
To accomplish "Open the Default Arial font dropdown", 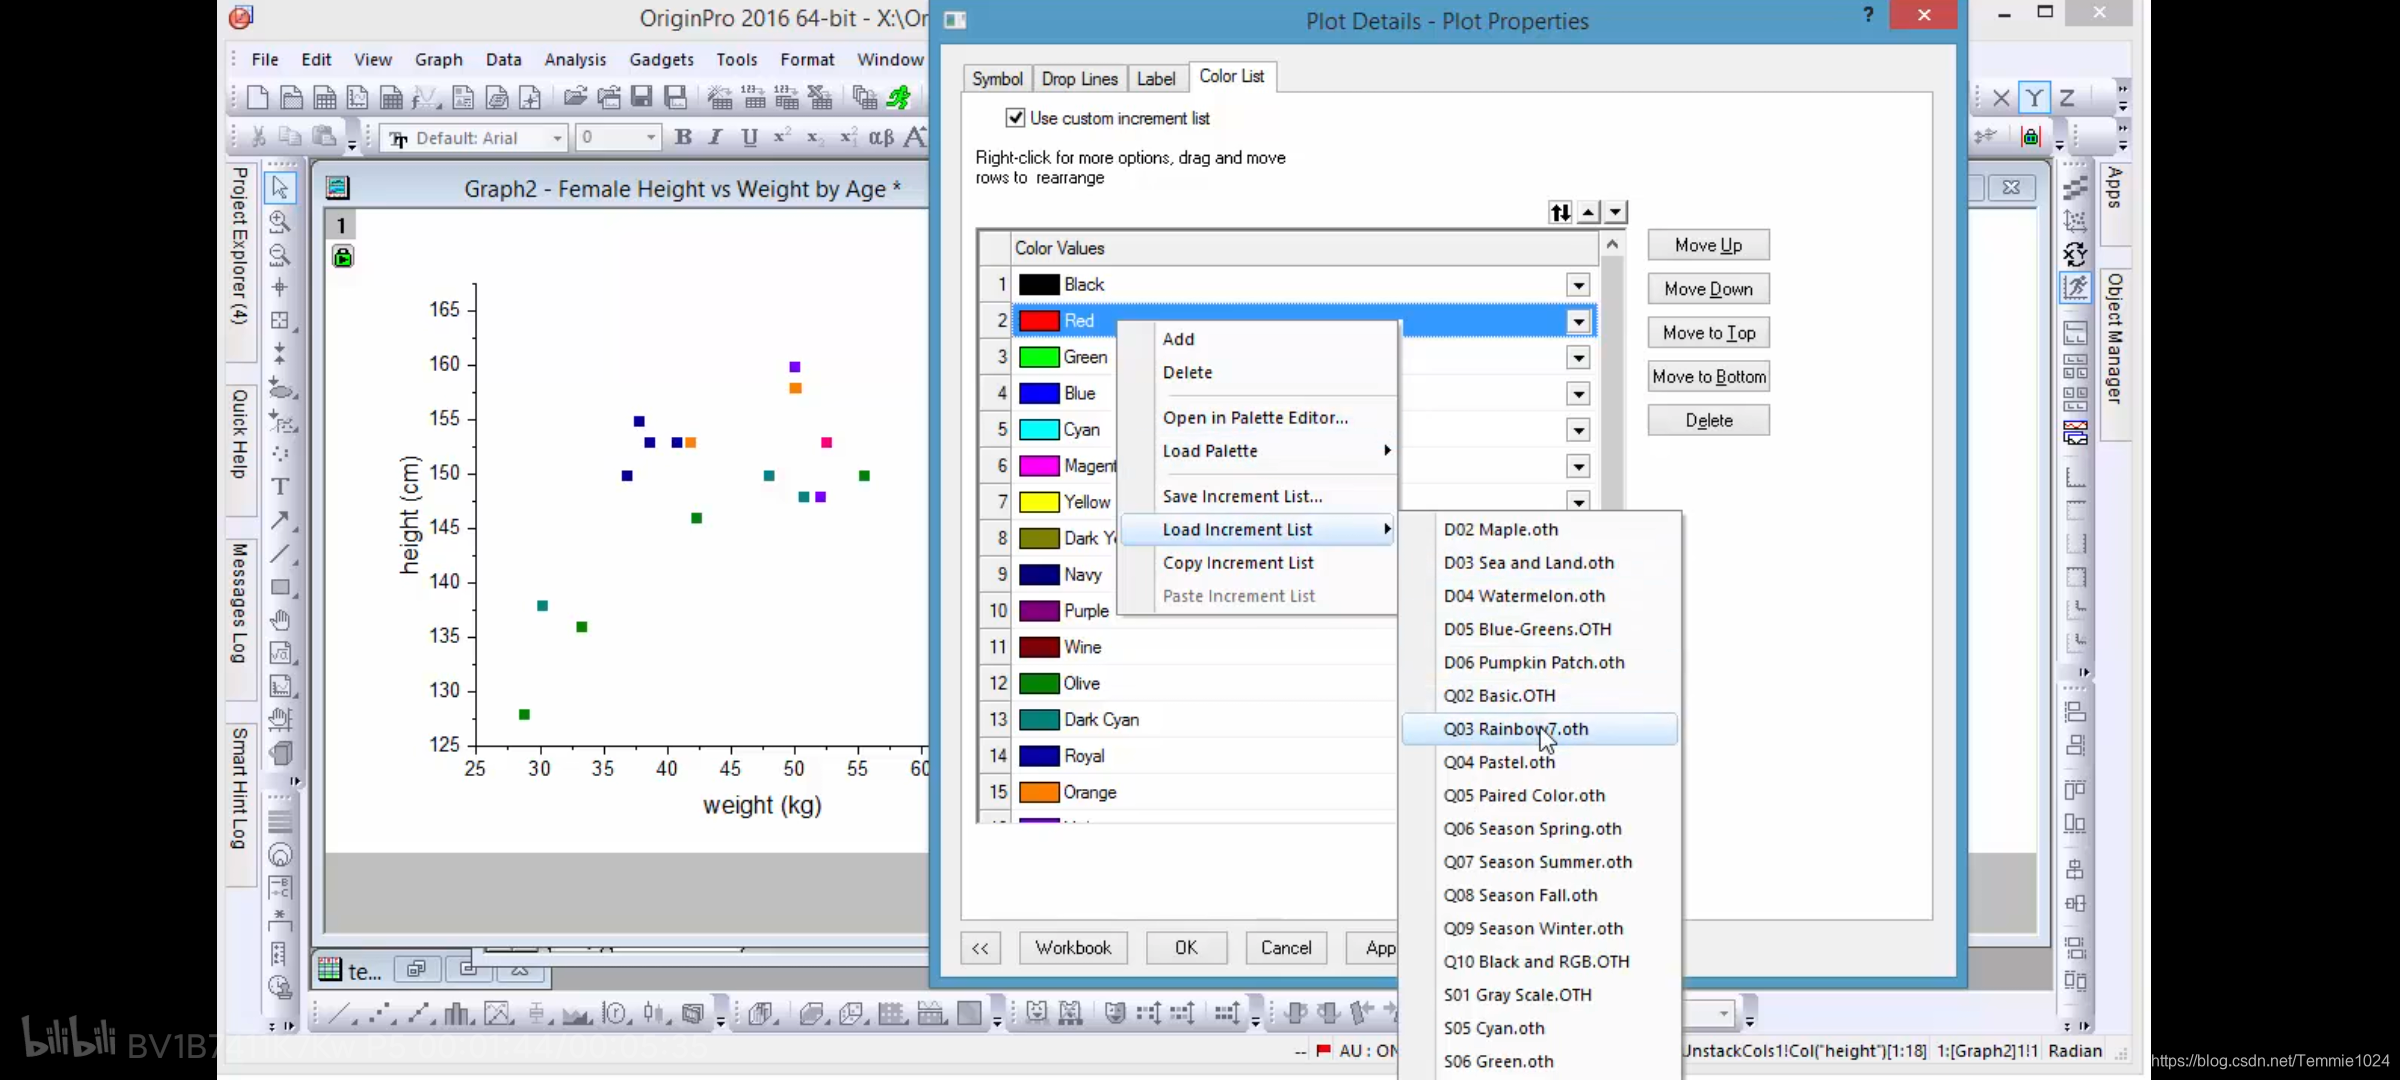I will (x=557, y=138).
